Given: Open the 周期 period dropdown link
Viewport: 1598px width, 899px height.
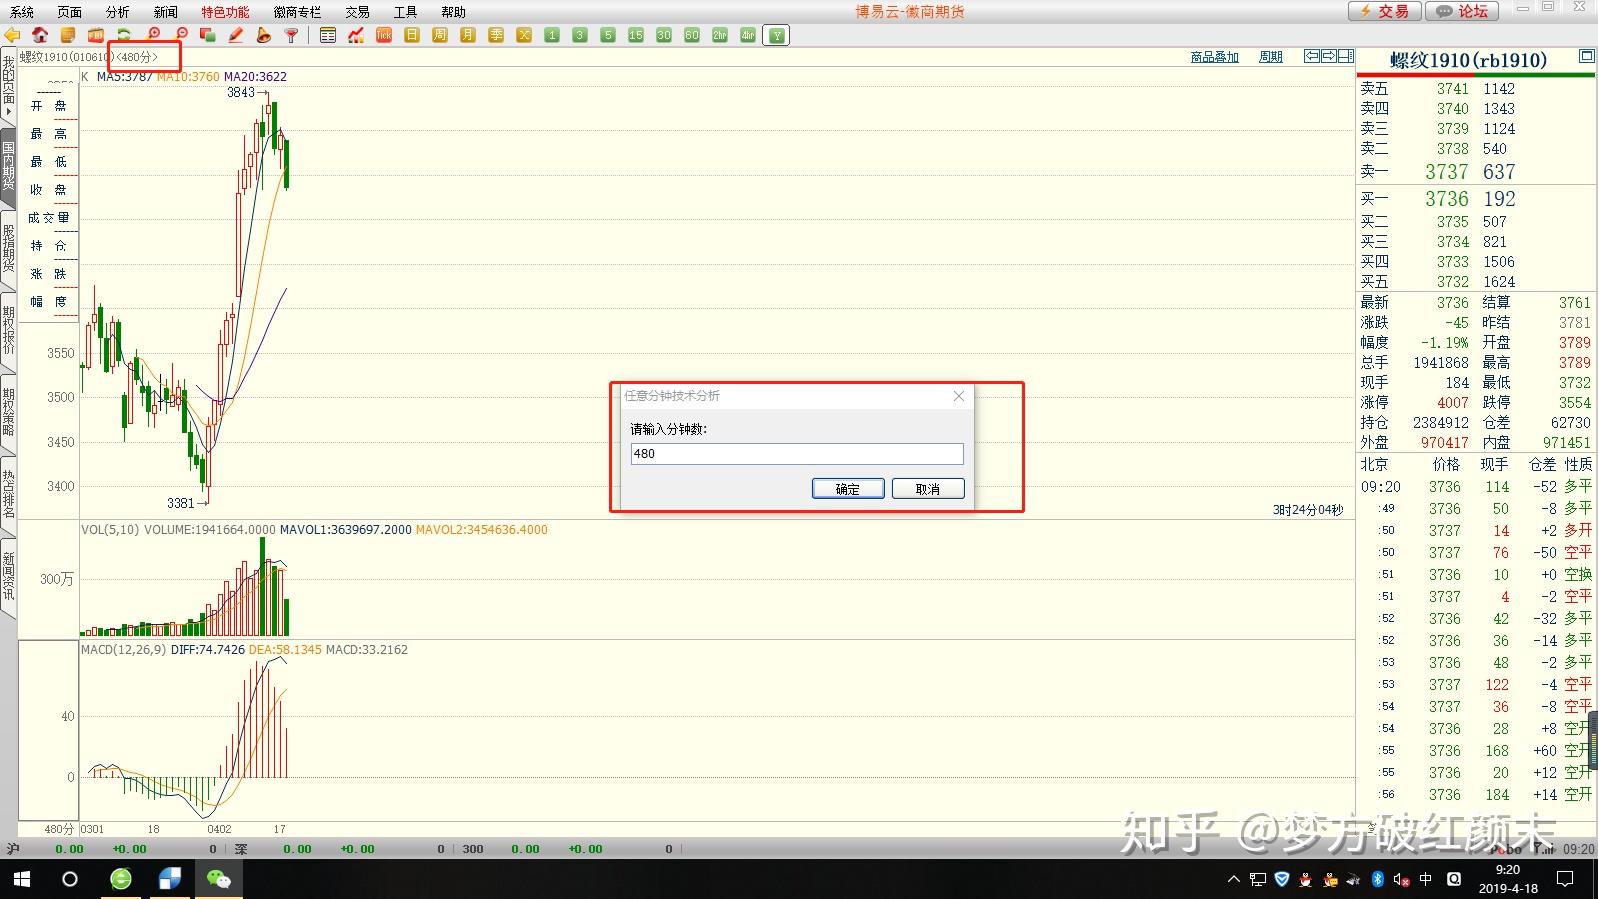Looking at the screenshot, I should (1270, 57).
